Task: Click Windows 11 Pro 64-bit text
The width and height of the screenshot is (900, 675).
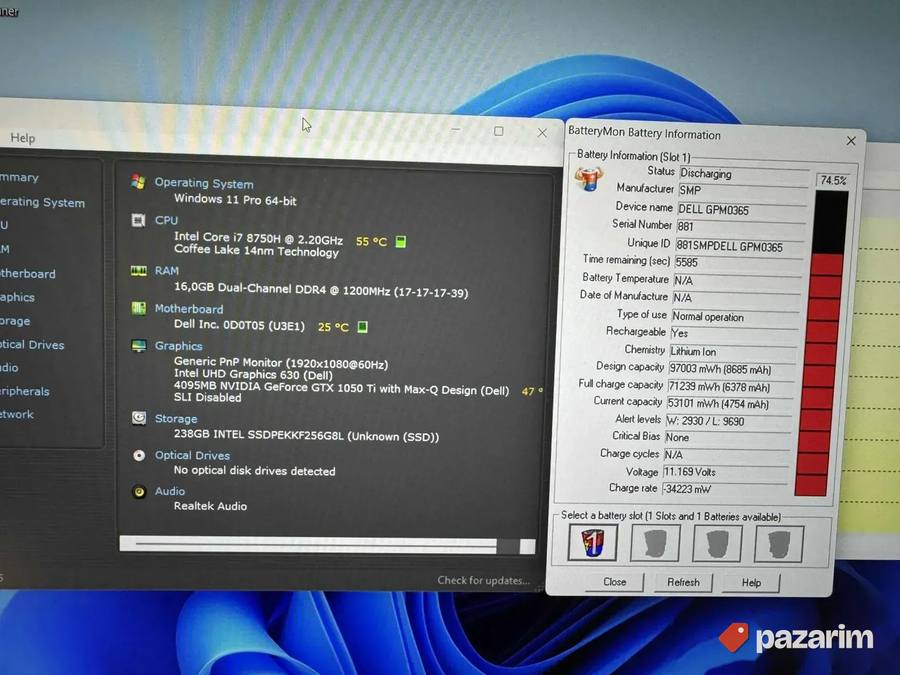Action: pyautogui.click(x=235, y=200)
